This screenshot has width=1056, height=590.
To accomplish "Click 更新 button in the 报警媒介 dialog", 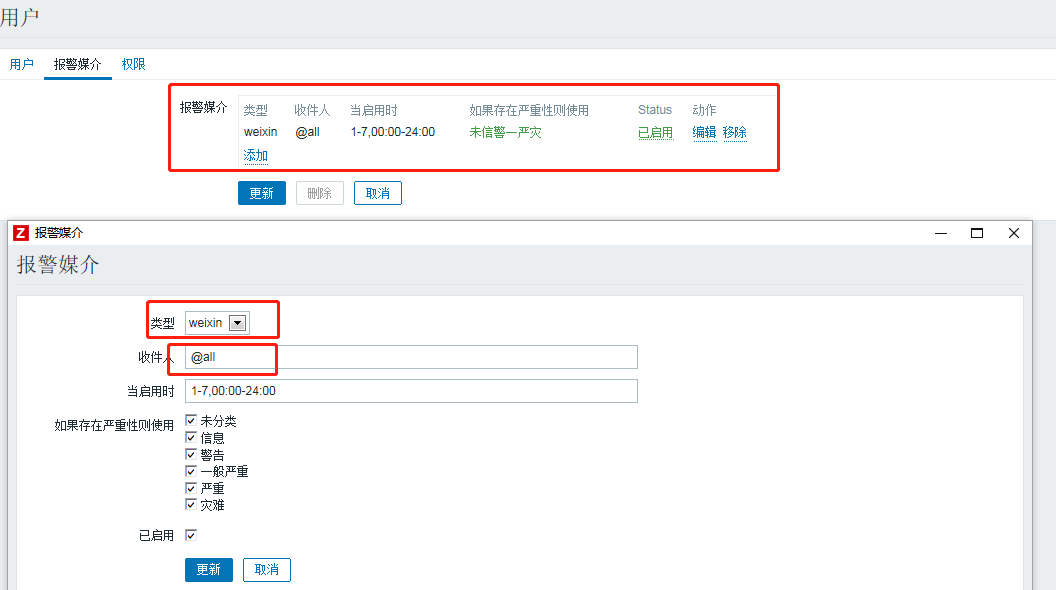I will tap(209, 570).
